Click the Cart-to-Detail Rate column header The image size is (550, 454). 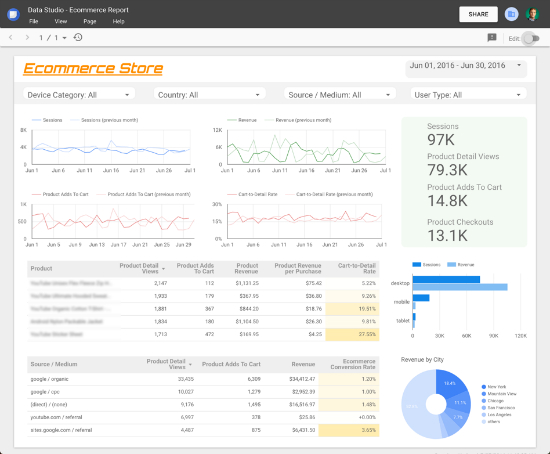tap(357, 268)
